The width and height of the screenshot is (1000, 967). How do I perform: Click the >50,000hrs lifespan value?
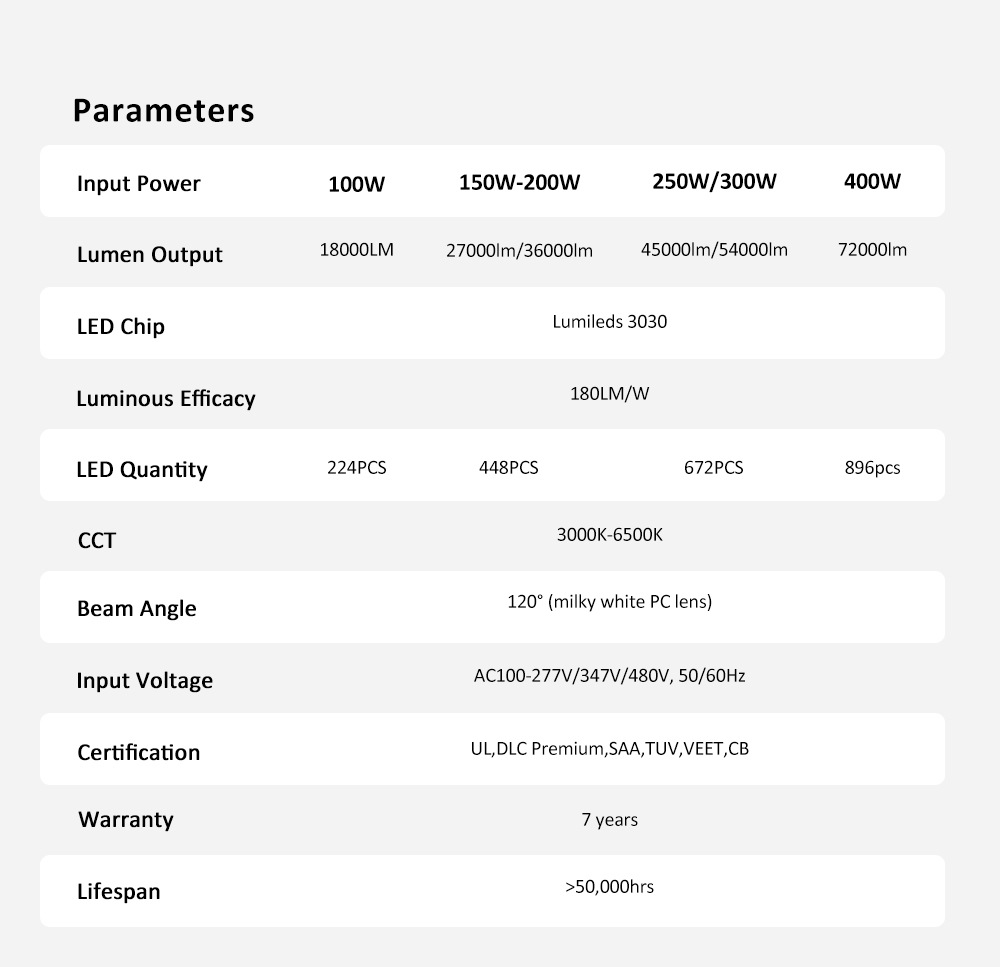[609, 887]
